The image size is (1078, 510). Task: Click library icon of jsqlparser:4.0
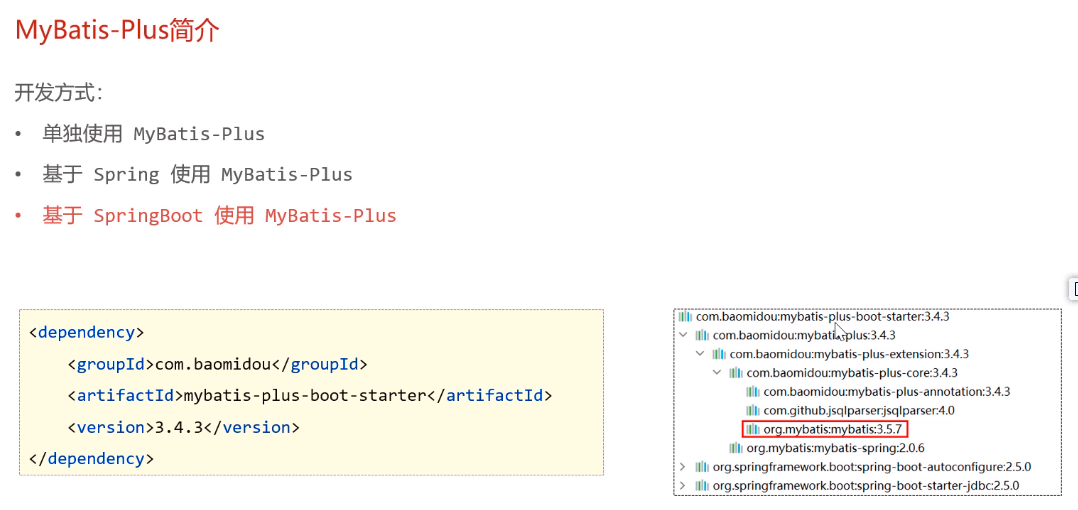click(x=753, y=410)
